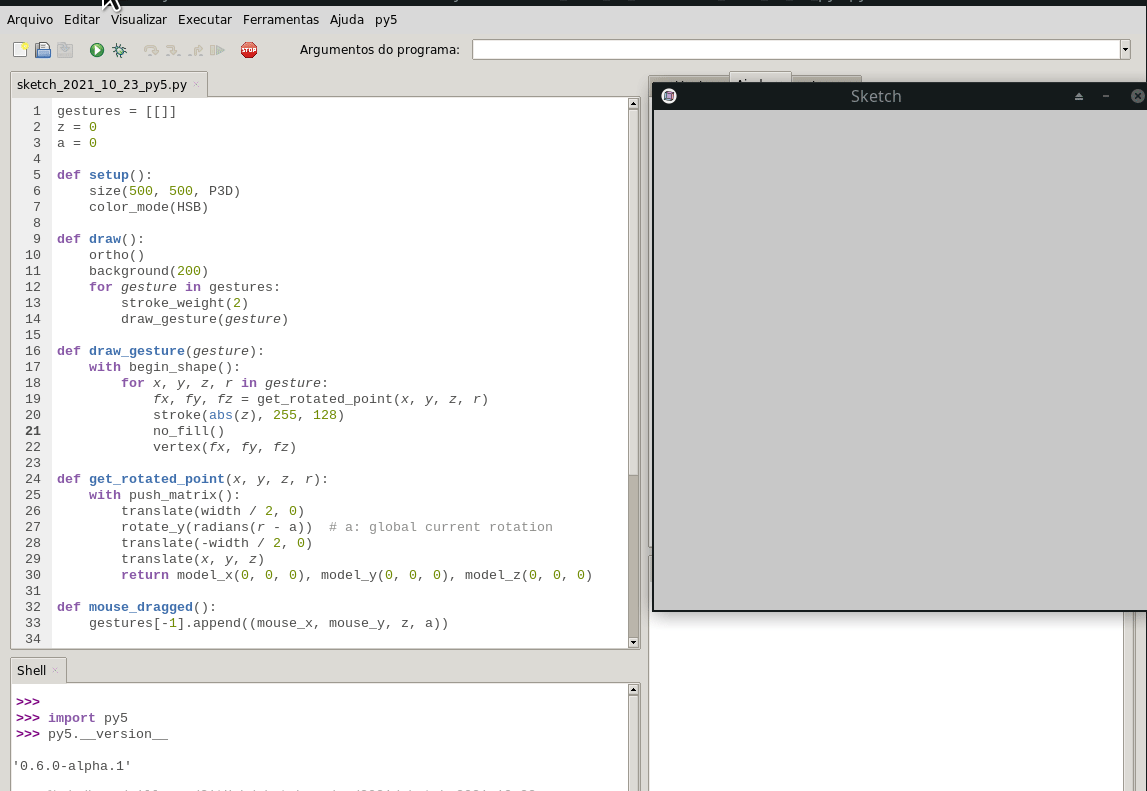Expand the program arguments dropdown arrow
This screenshot has height=791, width=1147.
[x=1125, y=50]
